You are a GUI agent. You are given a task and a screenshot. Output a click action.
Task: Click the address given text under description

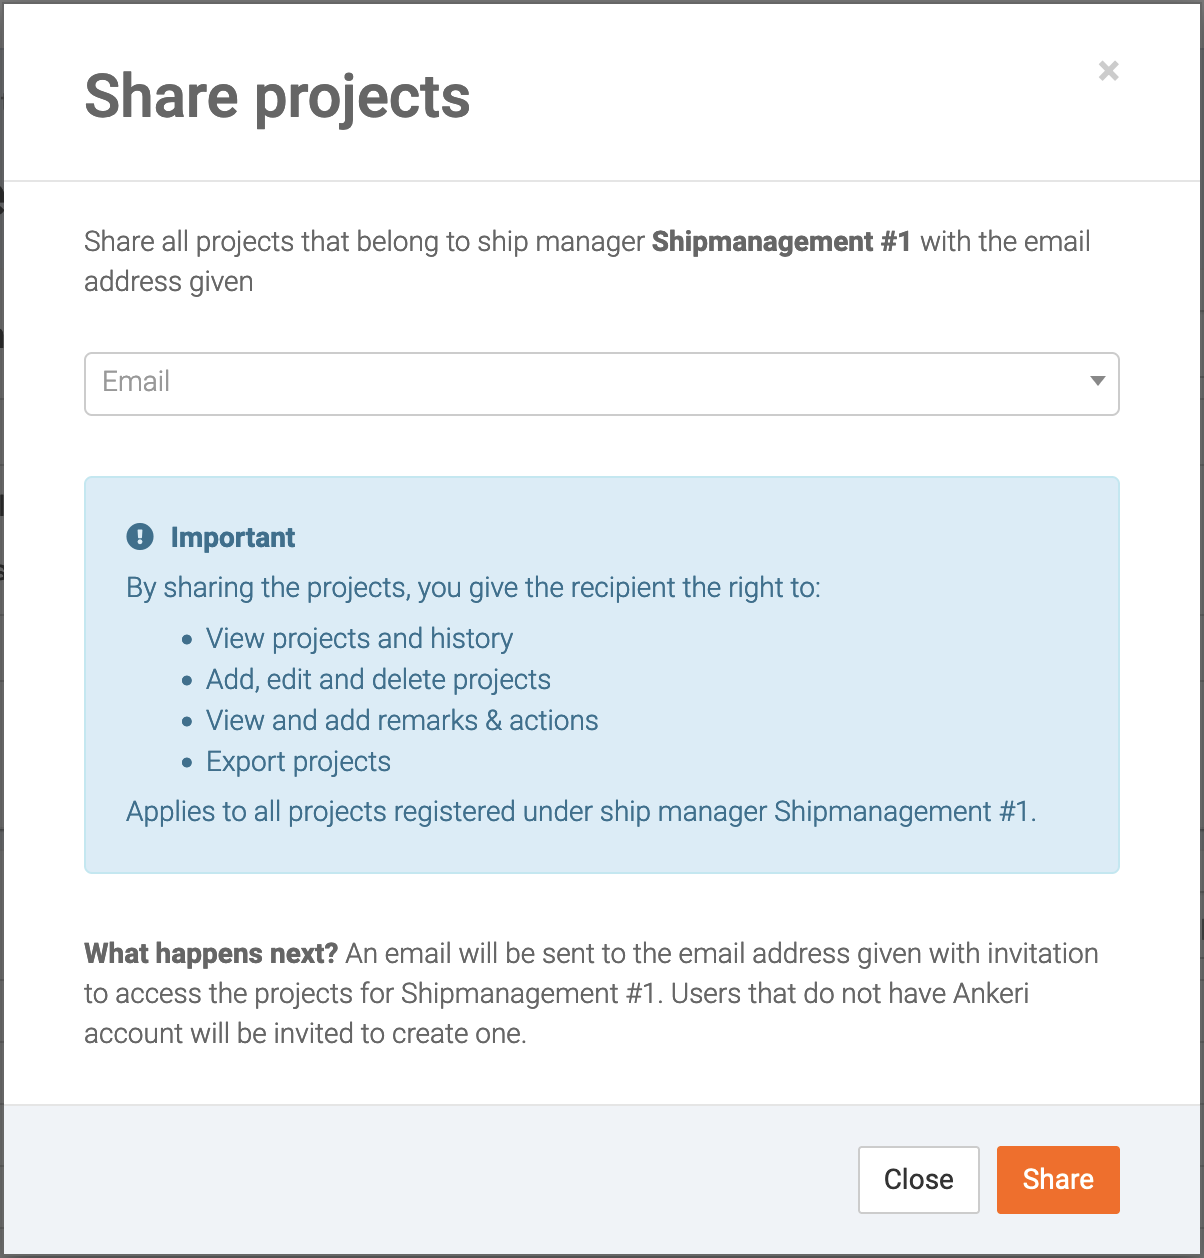click(168, 282)
